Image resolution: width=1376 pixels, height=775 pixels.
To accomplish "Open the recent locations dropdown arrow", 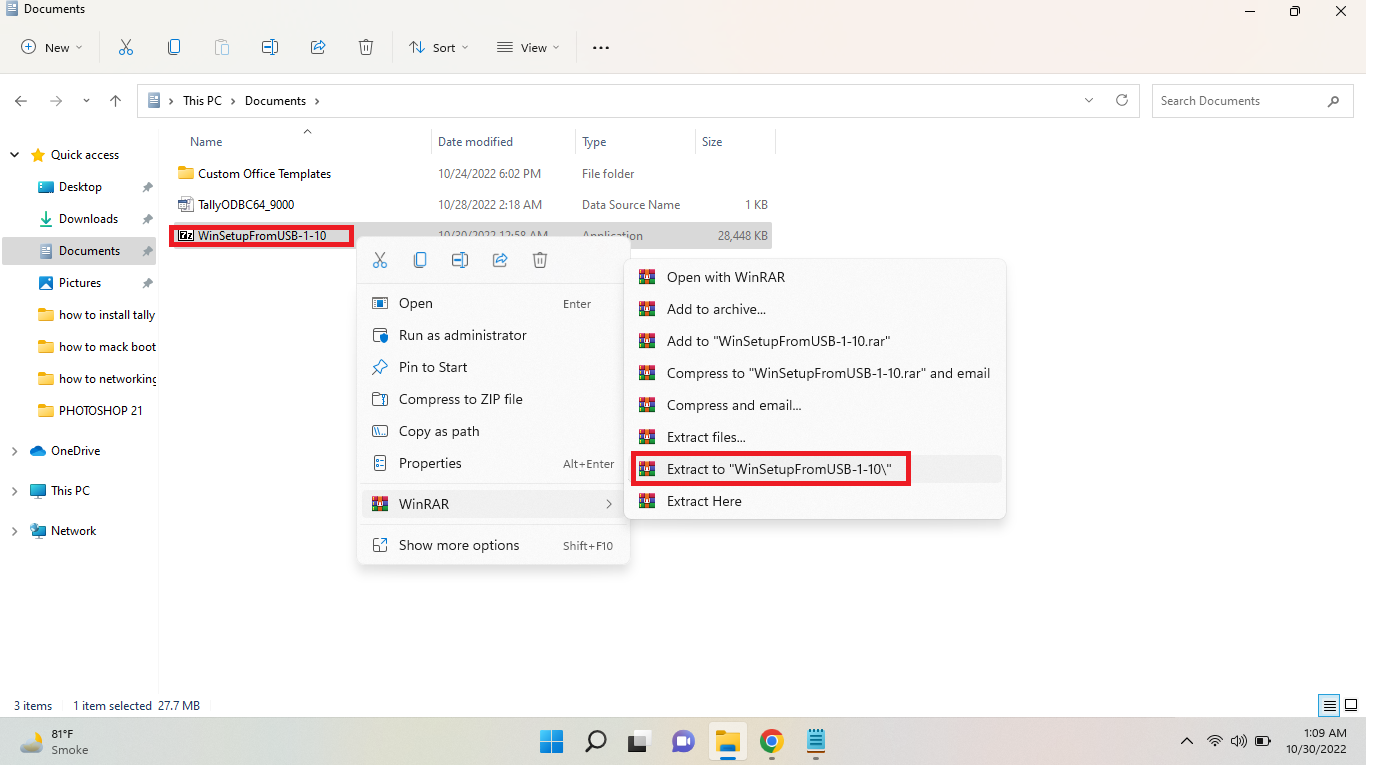I will pos(86,101).
